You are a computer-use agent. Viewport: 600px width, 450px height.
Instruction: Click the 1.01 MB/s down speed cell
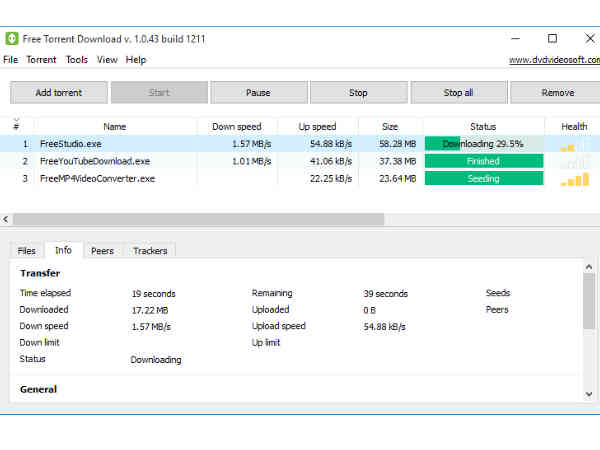click(252, 161)
